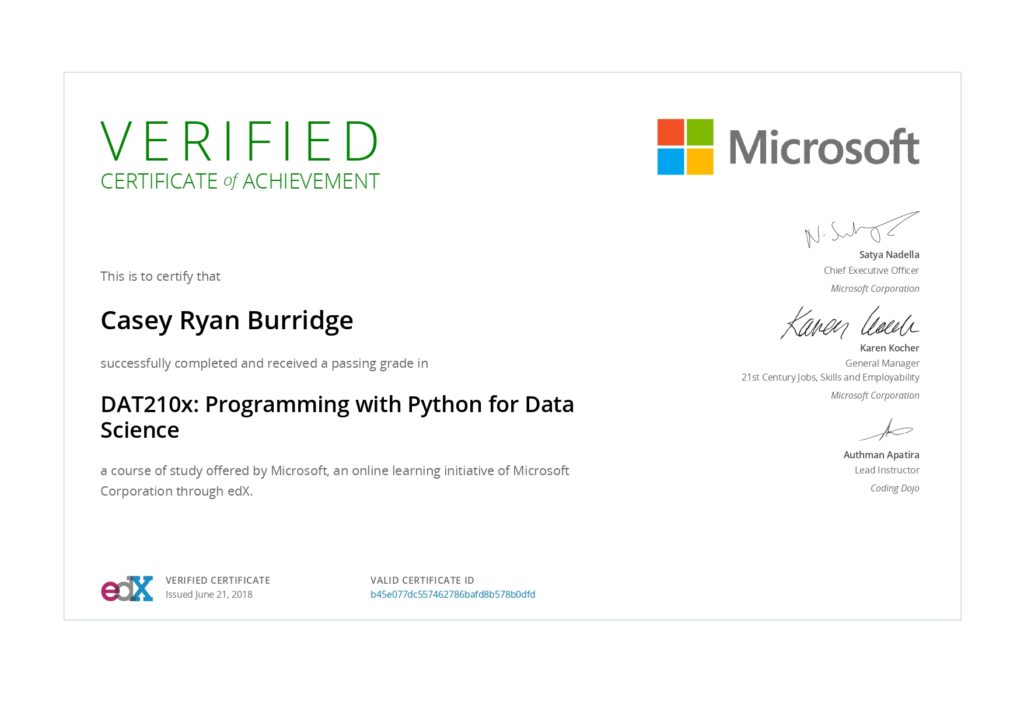Click the Microsoft Corporation italic text under Satya Nadella
This screenshot has height=725, width=1024.
874,288
